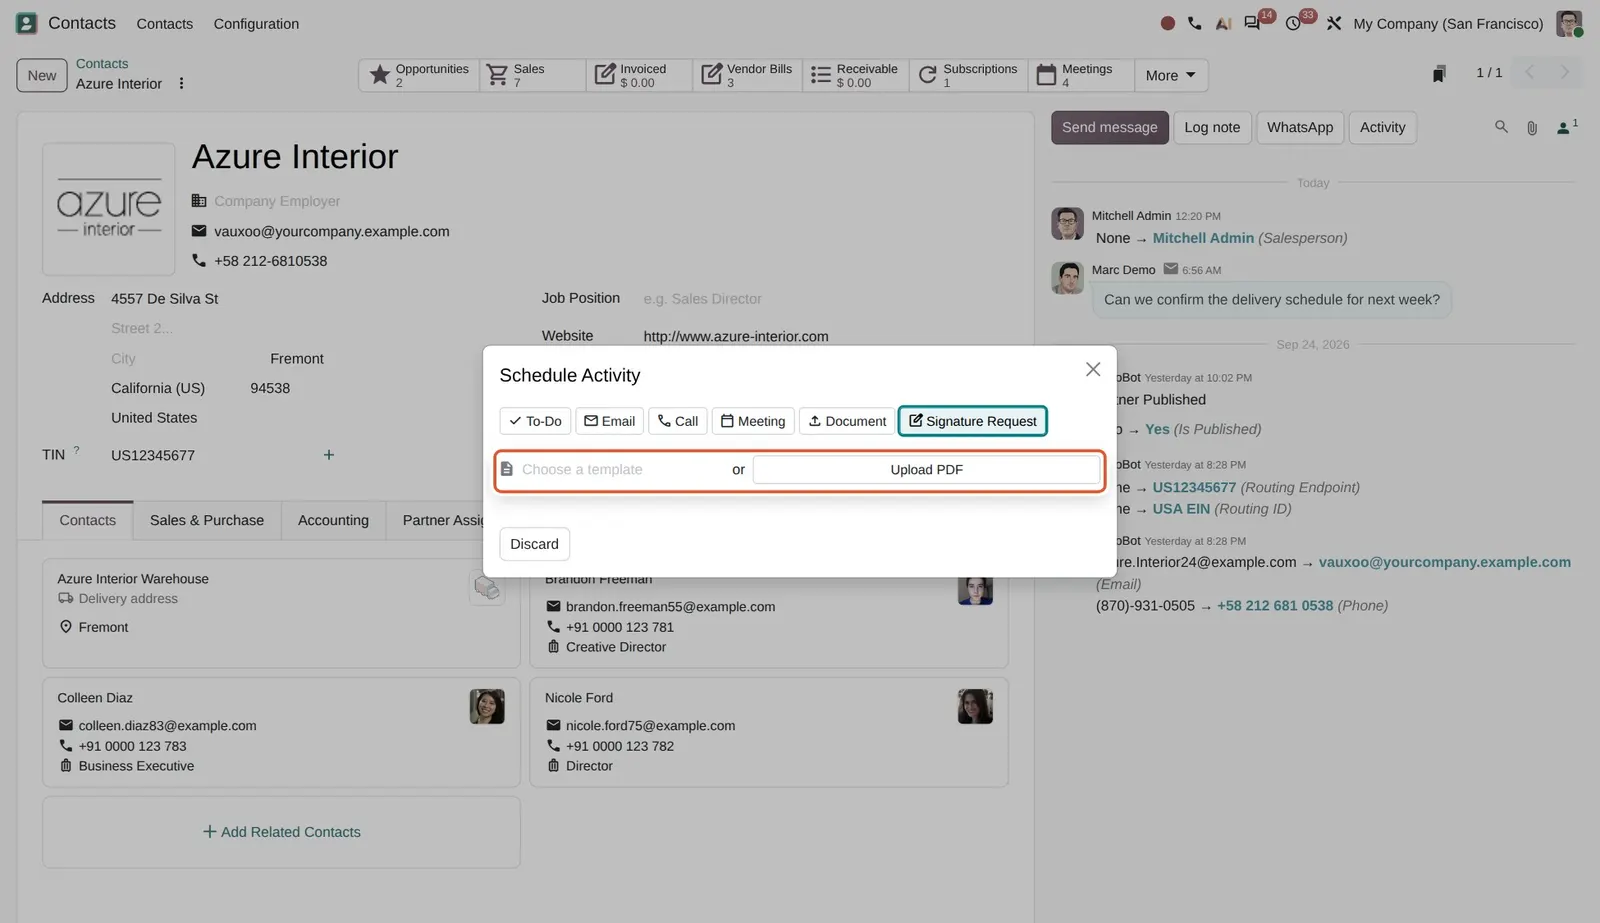Click the email envelope icon beside Marc Demo
The width and height of the screenshot is (1600, 923).
[1170, 269]
